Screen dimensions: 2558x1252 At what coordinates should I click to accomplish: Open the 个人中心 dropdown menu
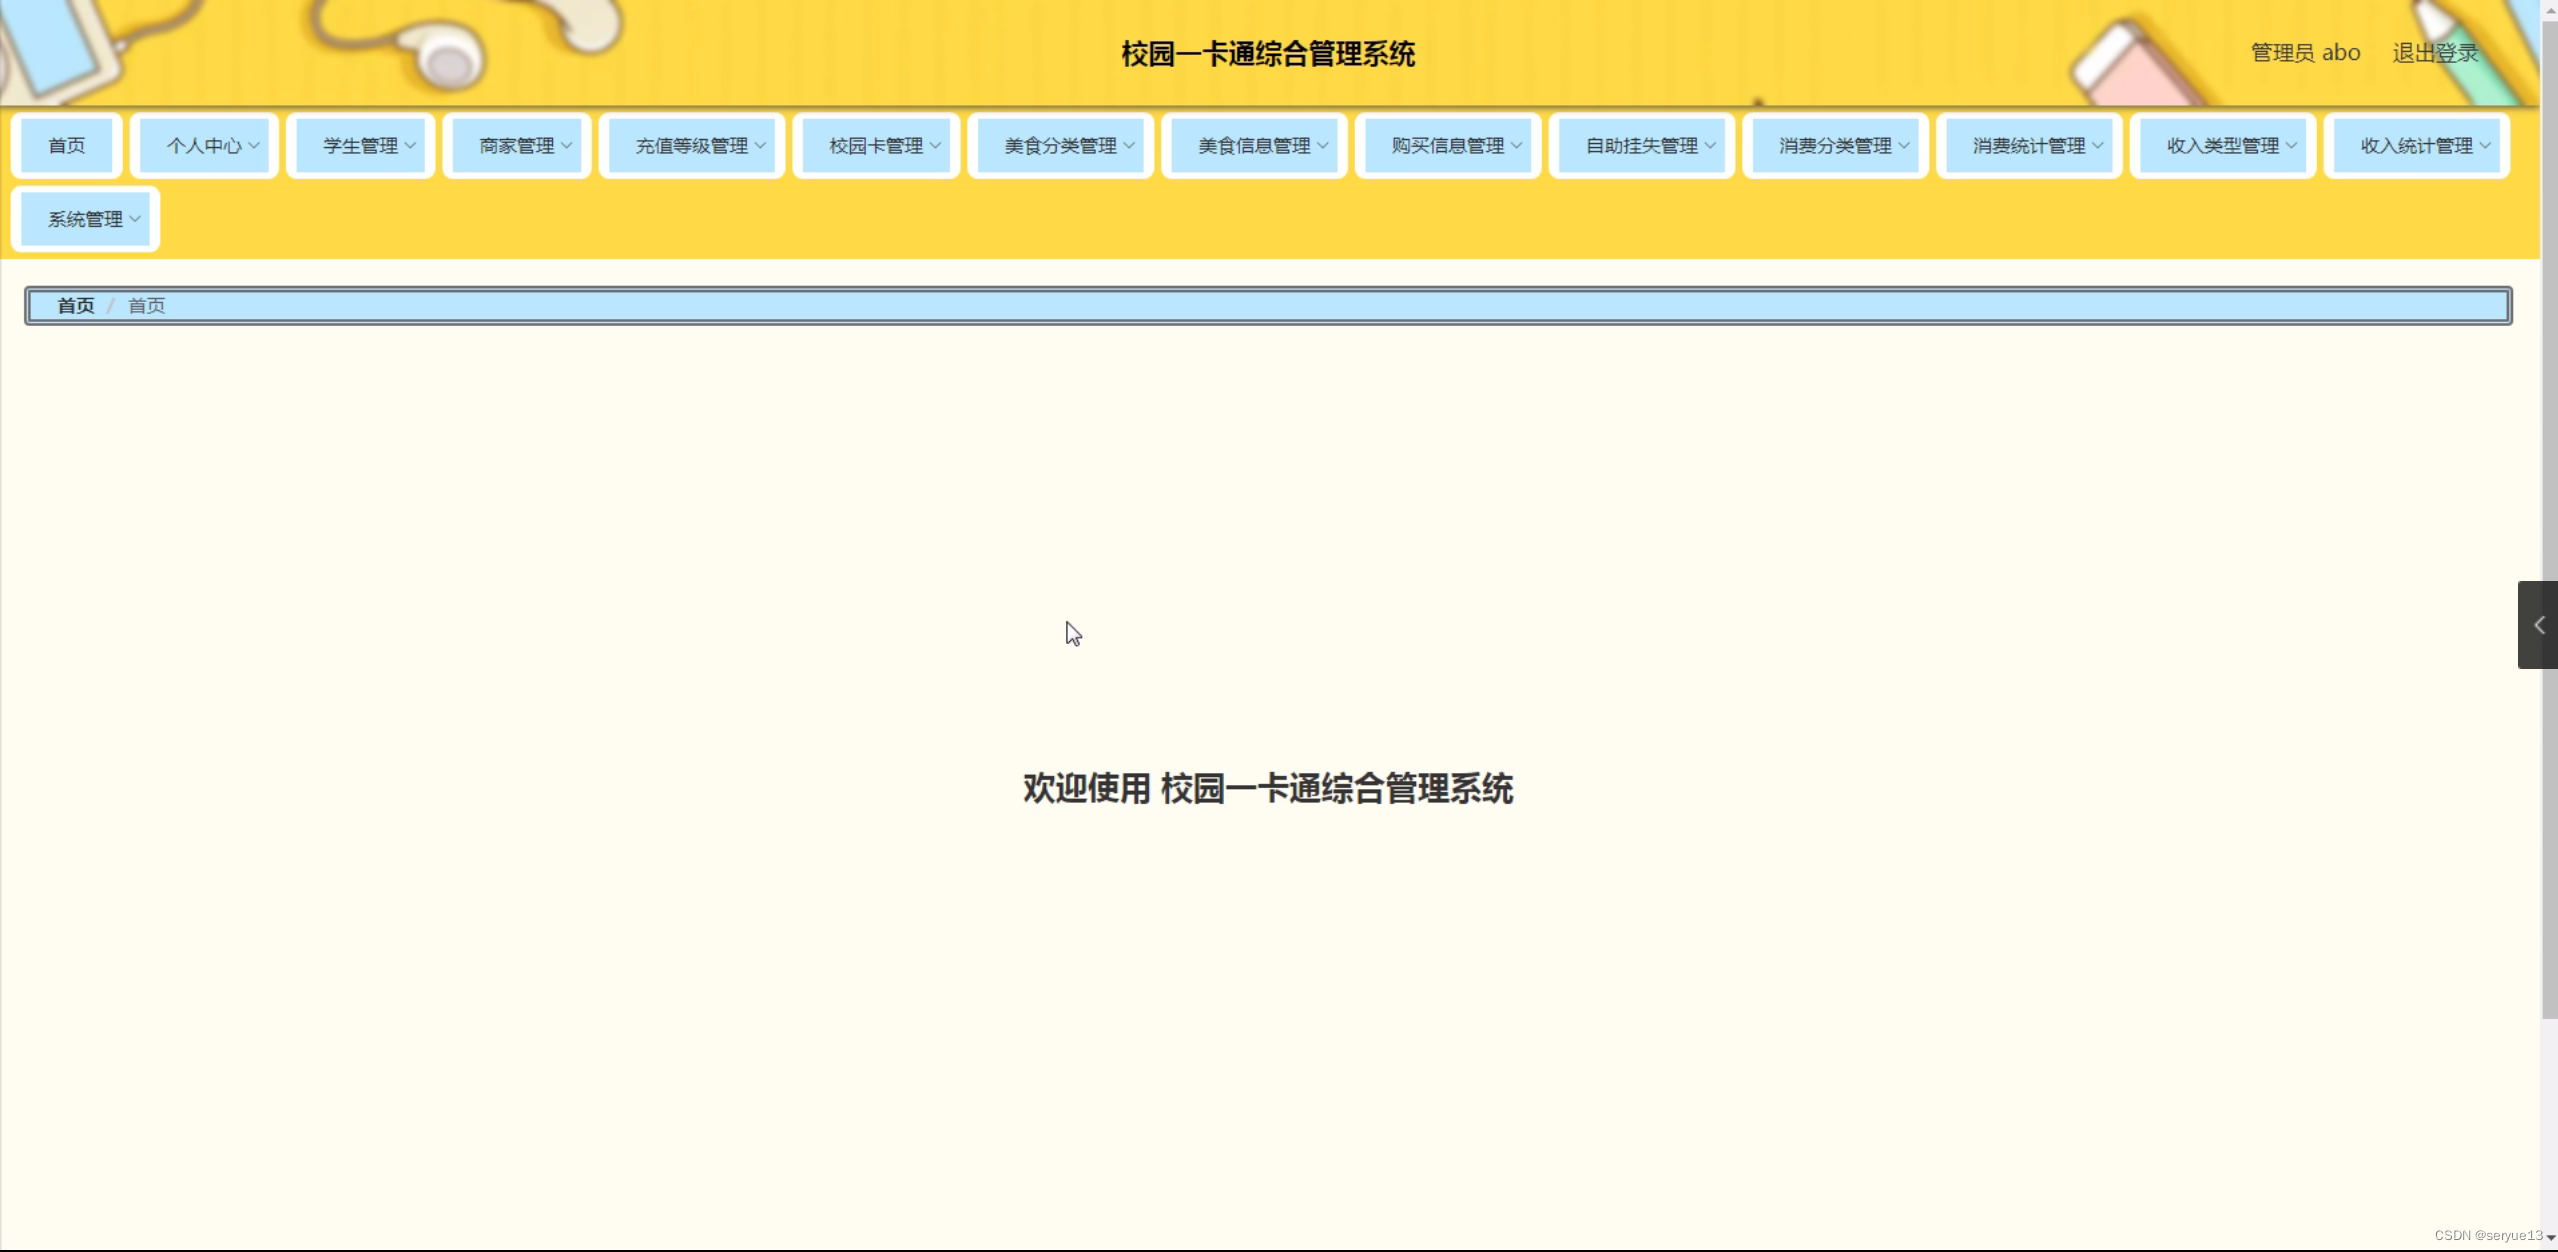coord(204,145)
